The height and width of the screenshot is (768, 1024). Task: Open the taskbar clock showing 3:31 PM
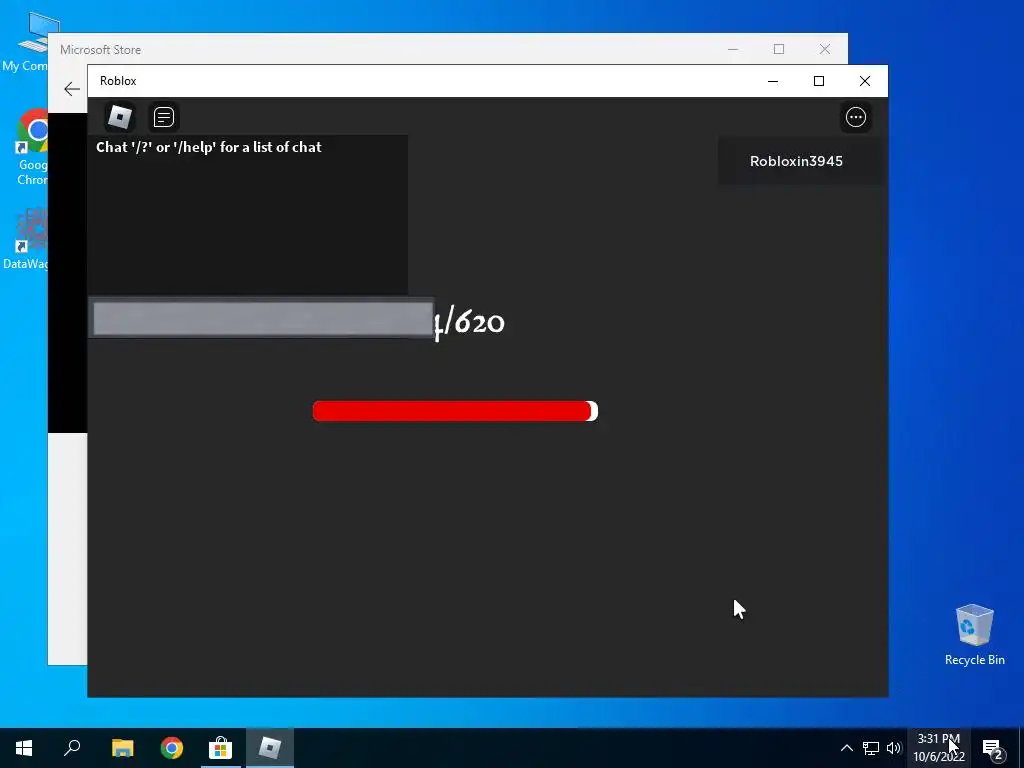coord(938,748)
